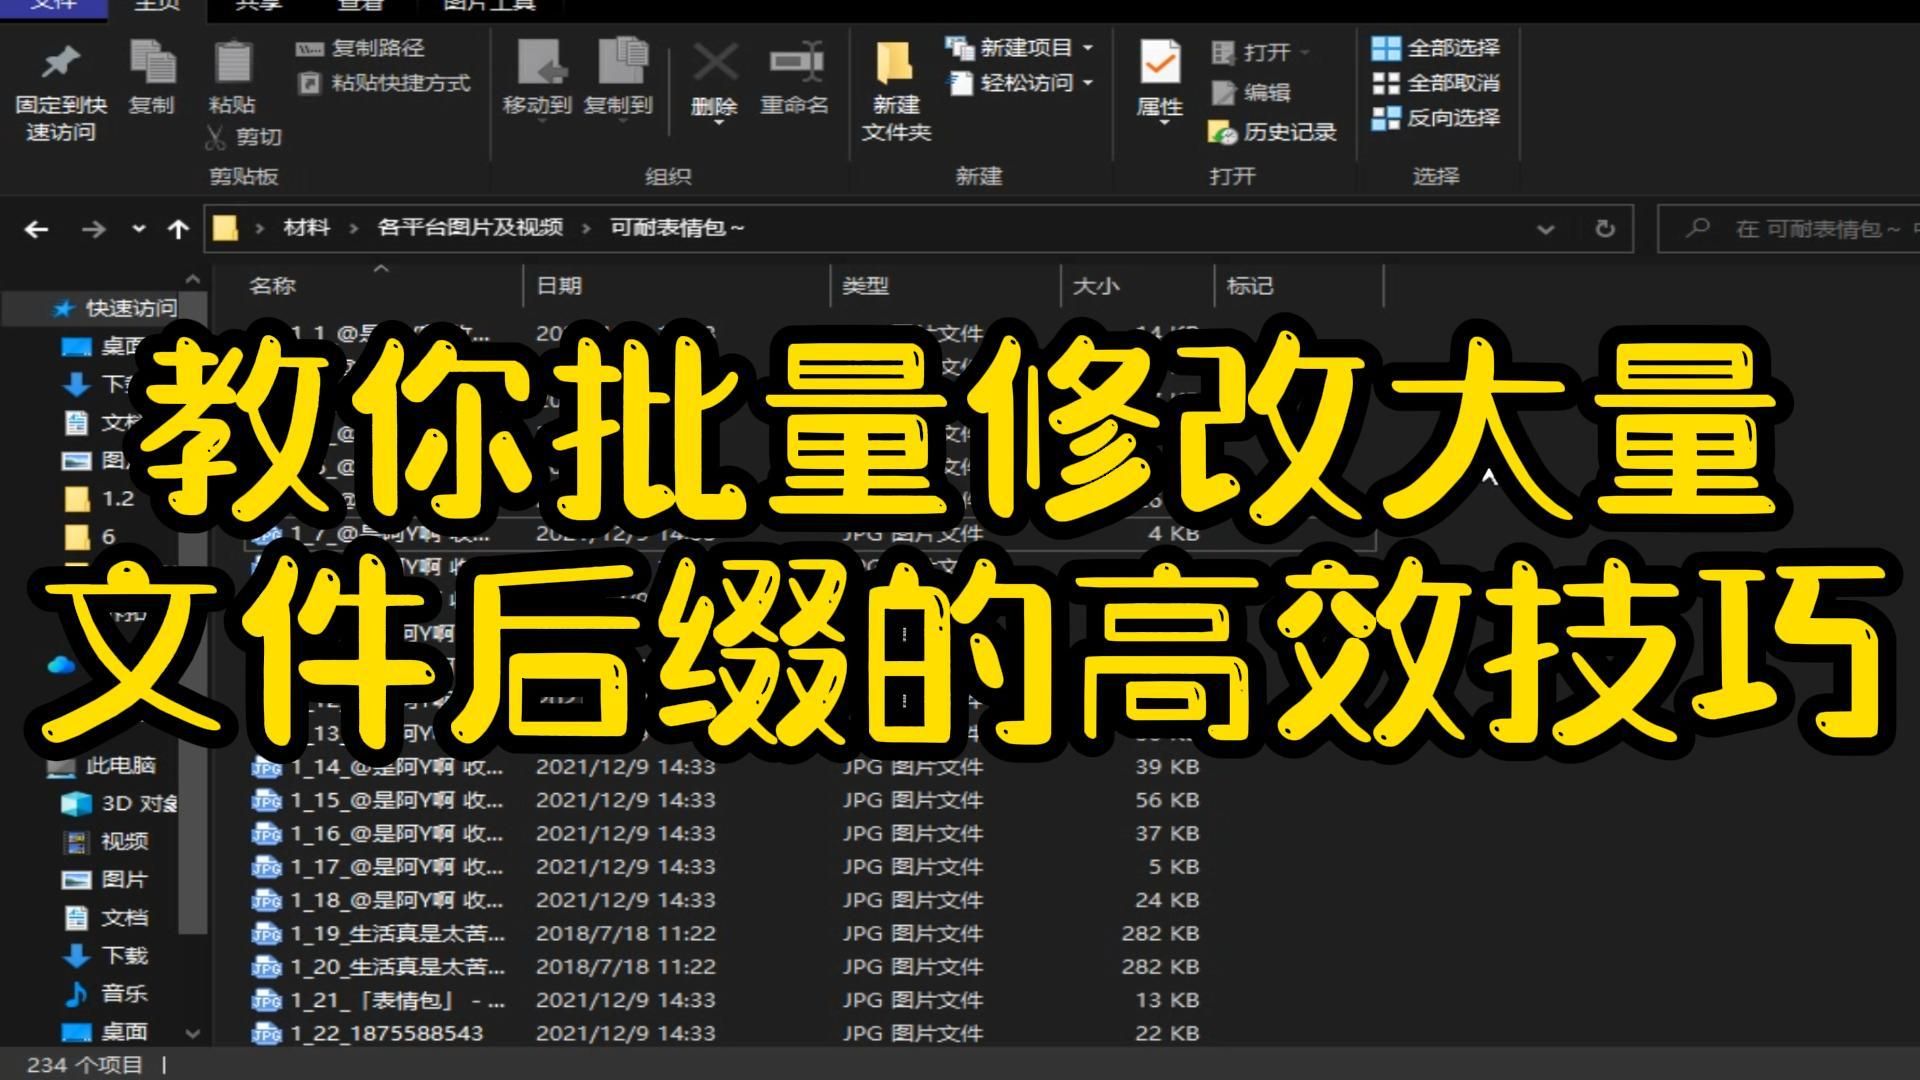
Task: Switch to the 查看 ribbon tab
Action: tap(358, 6)
